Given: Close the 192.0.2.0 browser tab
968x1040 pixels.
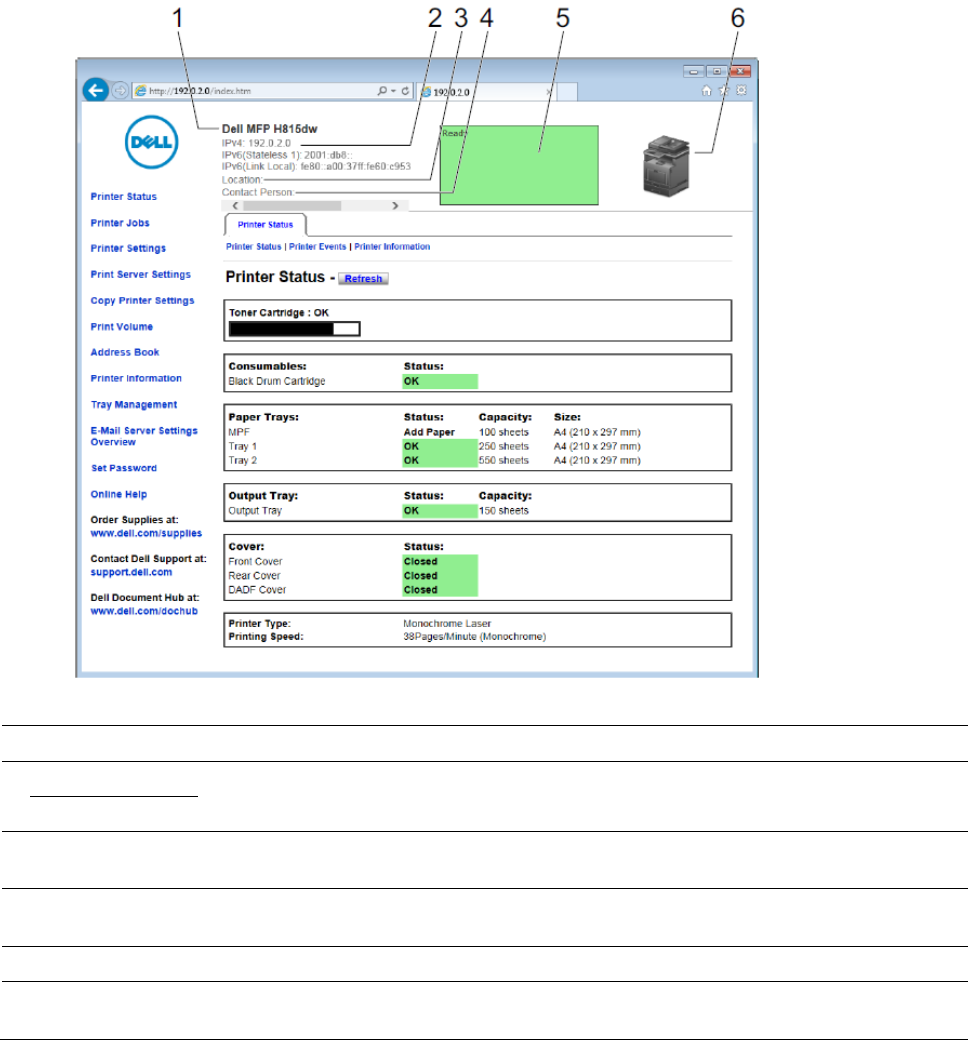Looking at the screenshot, I should [549, 92].
